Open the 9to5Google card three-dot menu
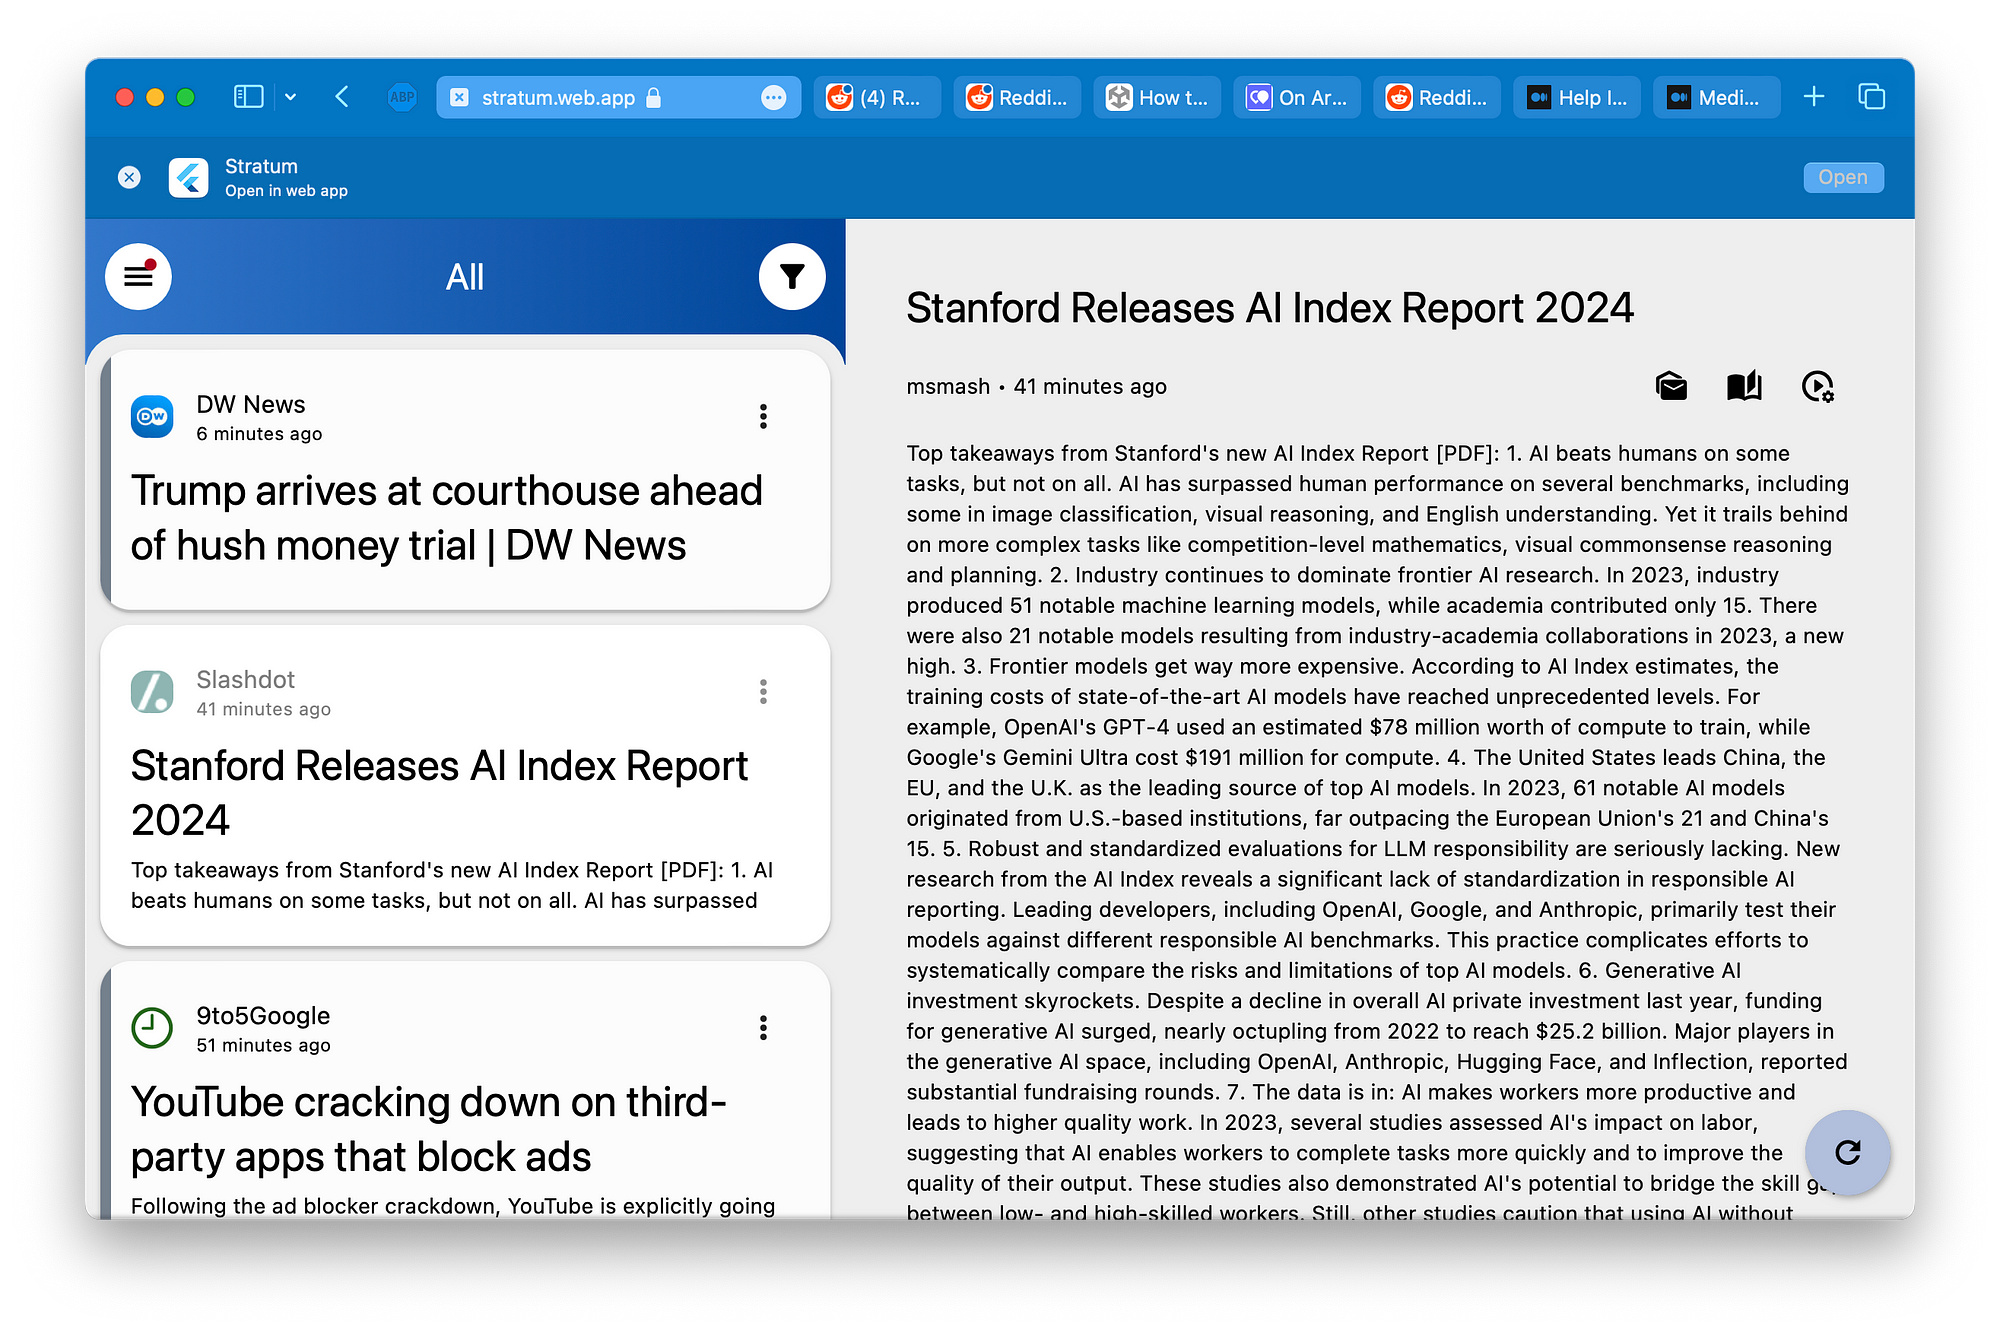Image resolution: width=2000 pixels, height=1332 pixels. [x=763, y=1028]
